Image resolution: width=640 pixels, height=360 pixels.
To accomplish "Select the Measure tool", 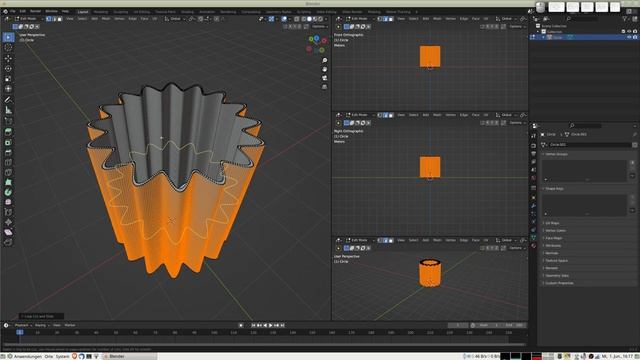I will (x=8, y=110).
